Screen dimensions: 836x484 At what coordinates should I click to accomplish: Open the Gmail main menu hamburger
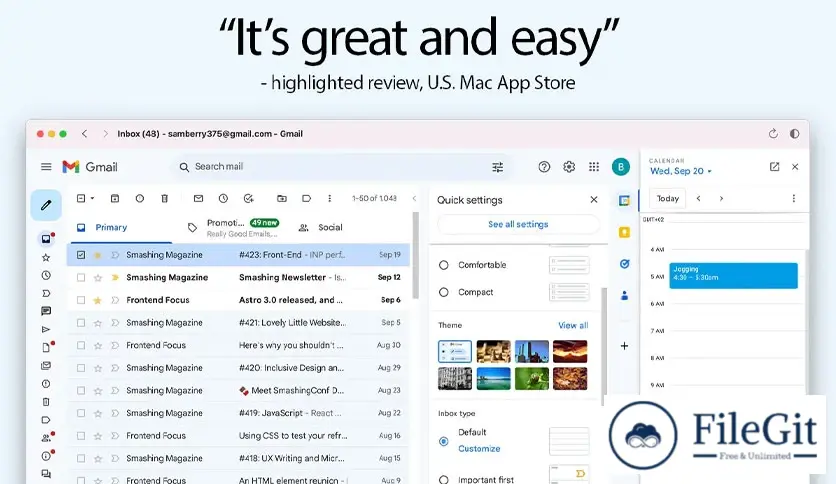coord(46,167)
